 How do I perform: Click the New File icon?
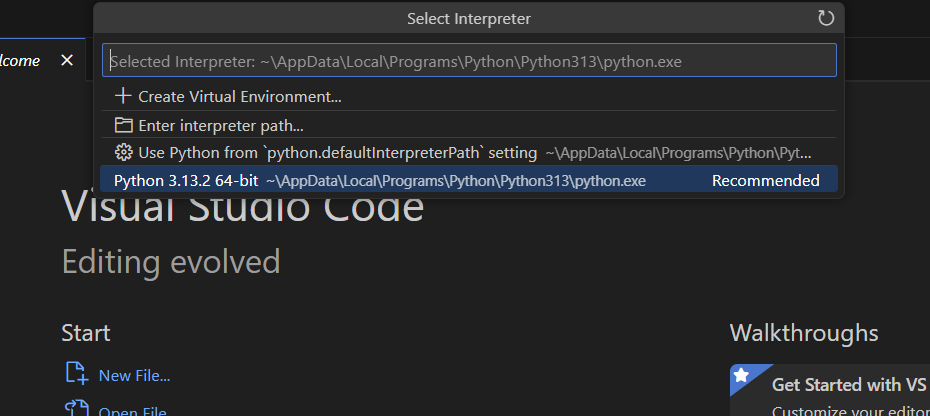point(77,373)
